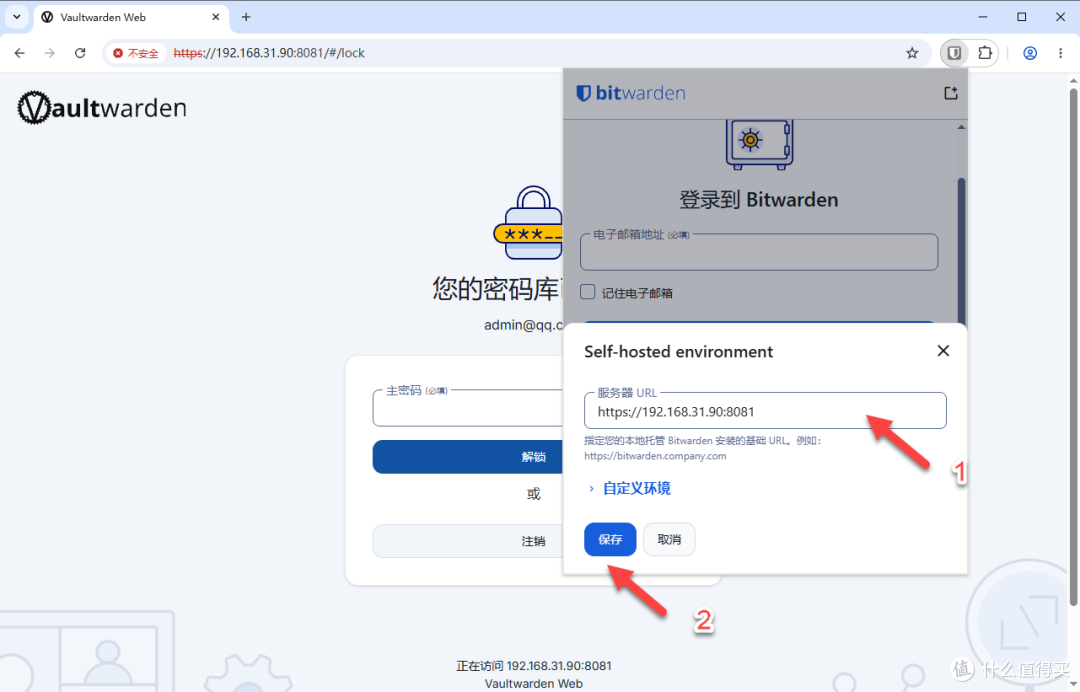Open the Chrome extensions puzzle icon

coord(985,53)
